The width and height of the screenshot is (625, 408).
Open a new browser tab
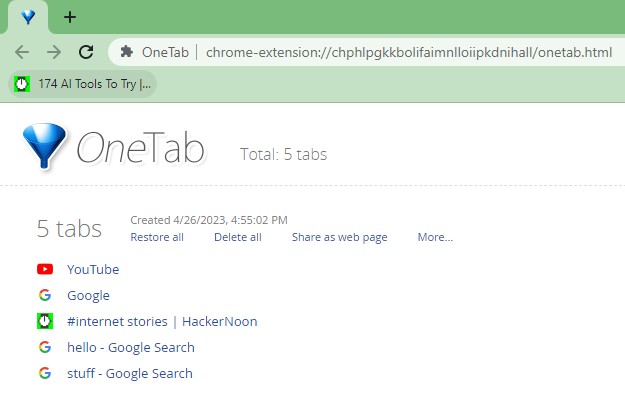[x=70, y=17]
